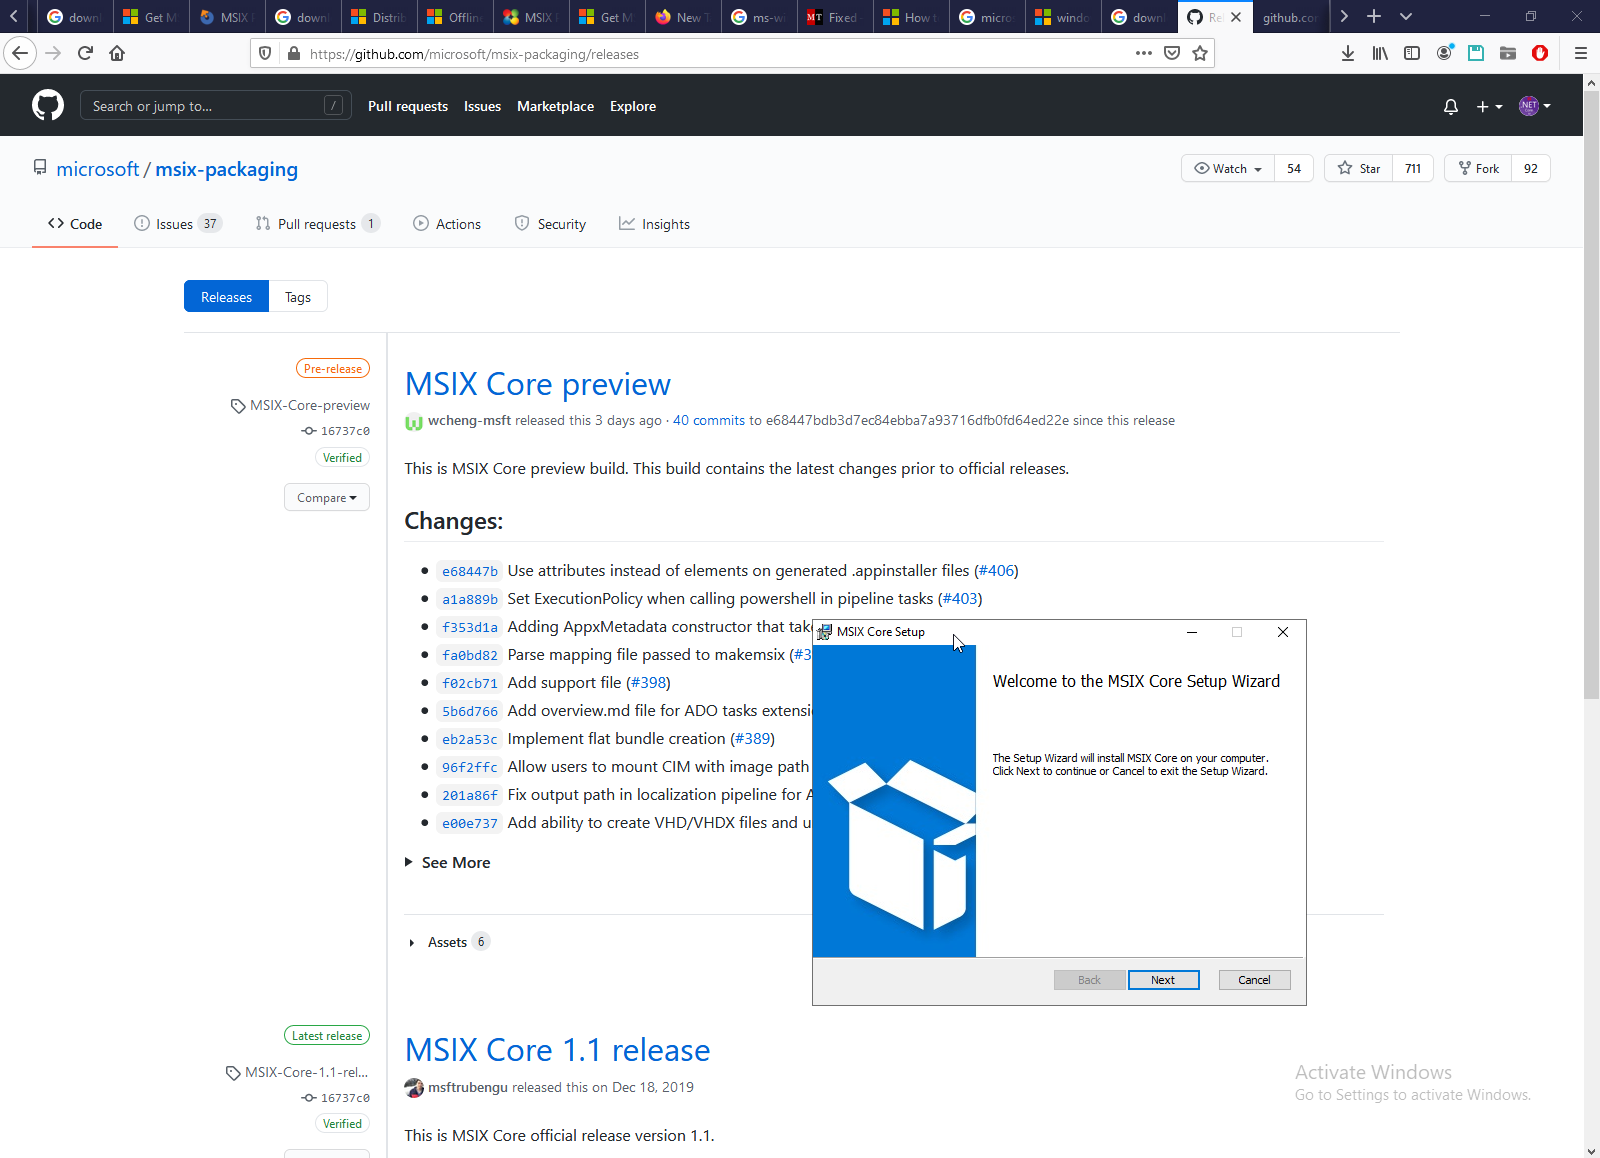Open the Compare dropdown for preview release
This screenshot has width=1600, height=1158.
(x=327, y=497)
